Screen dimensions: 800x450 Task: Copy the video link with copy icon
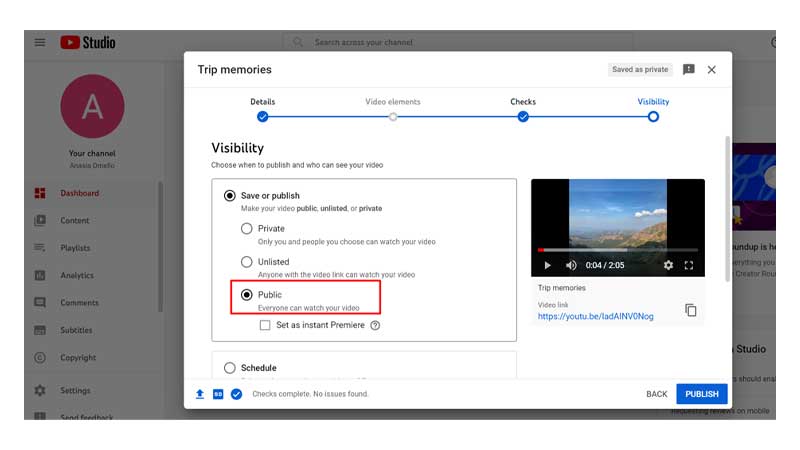[x=690, y=310]
